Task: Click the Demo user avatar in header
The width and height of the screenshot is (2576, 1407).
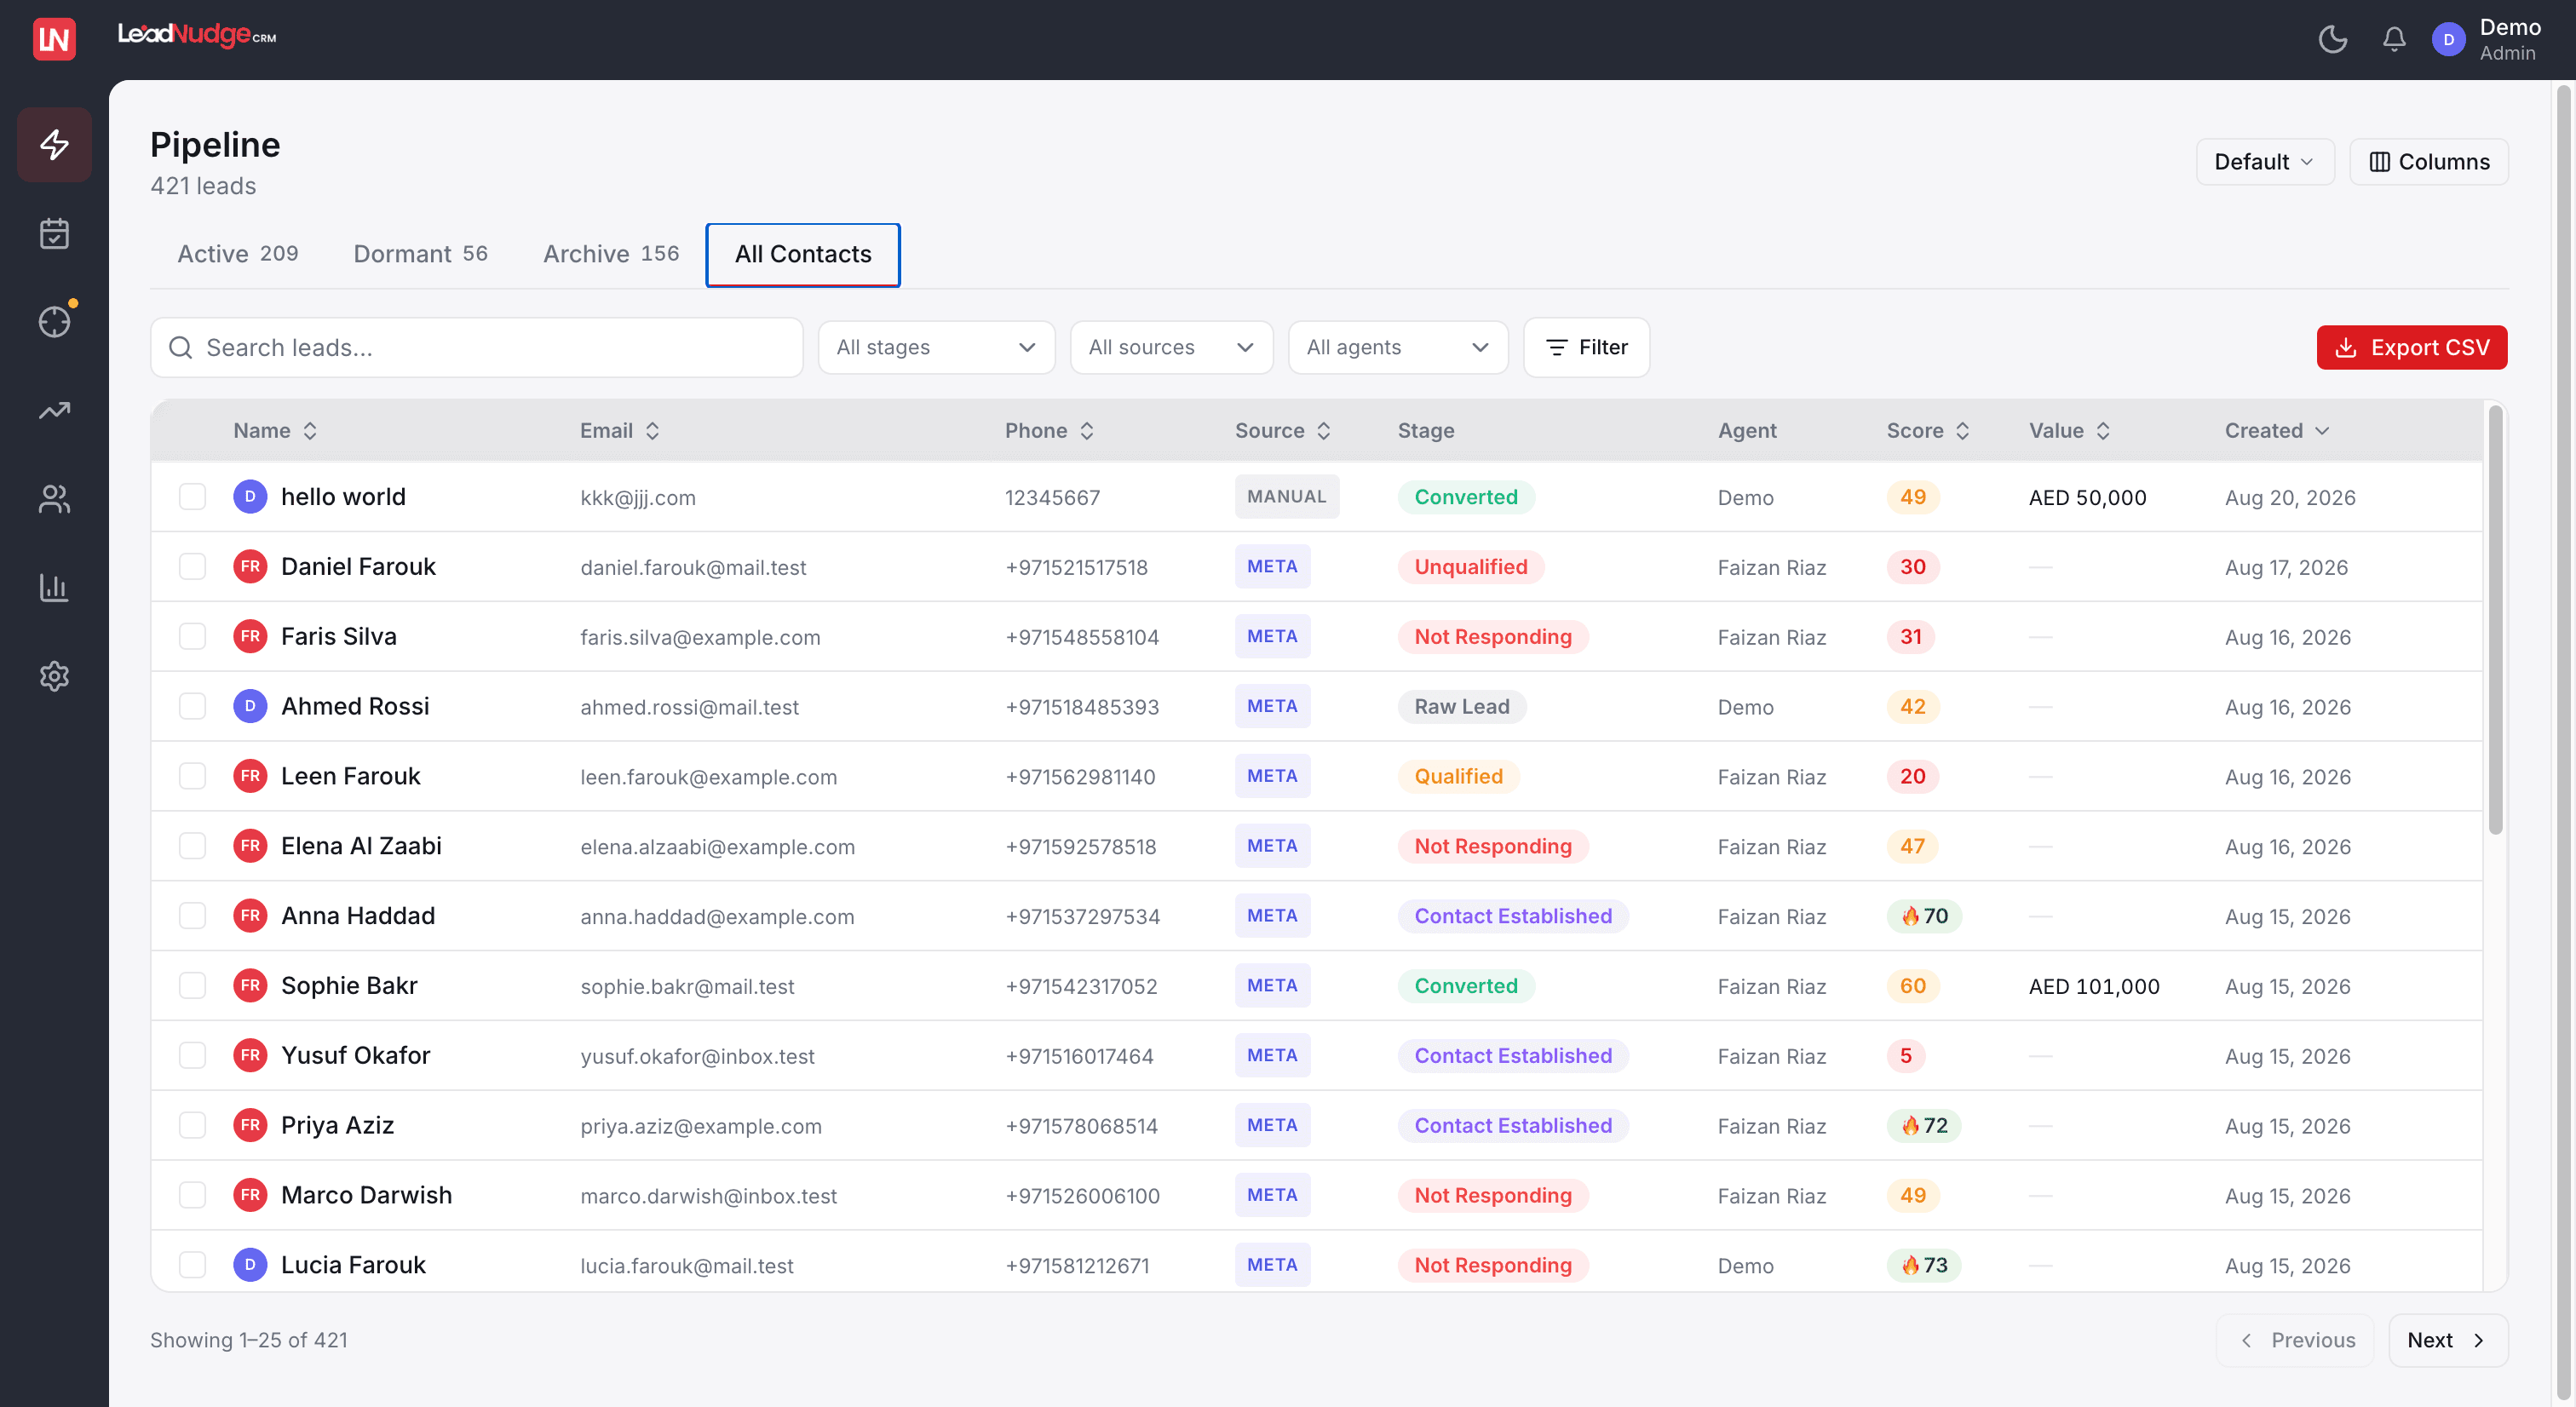Action: (x=2448, y=39)
